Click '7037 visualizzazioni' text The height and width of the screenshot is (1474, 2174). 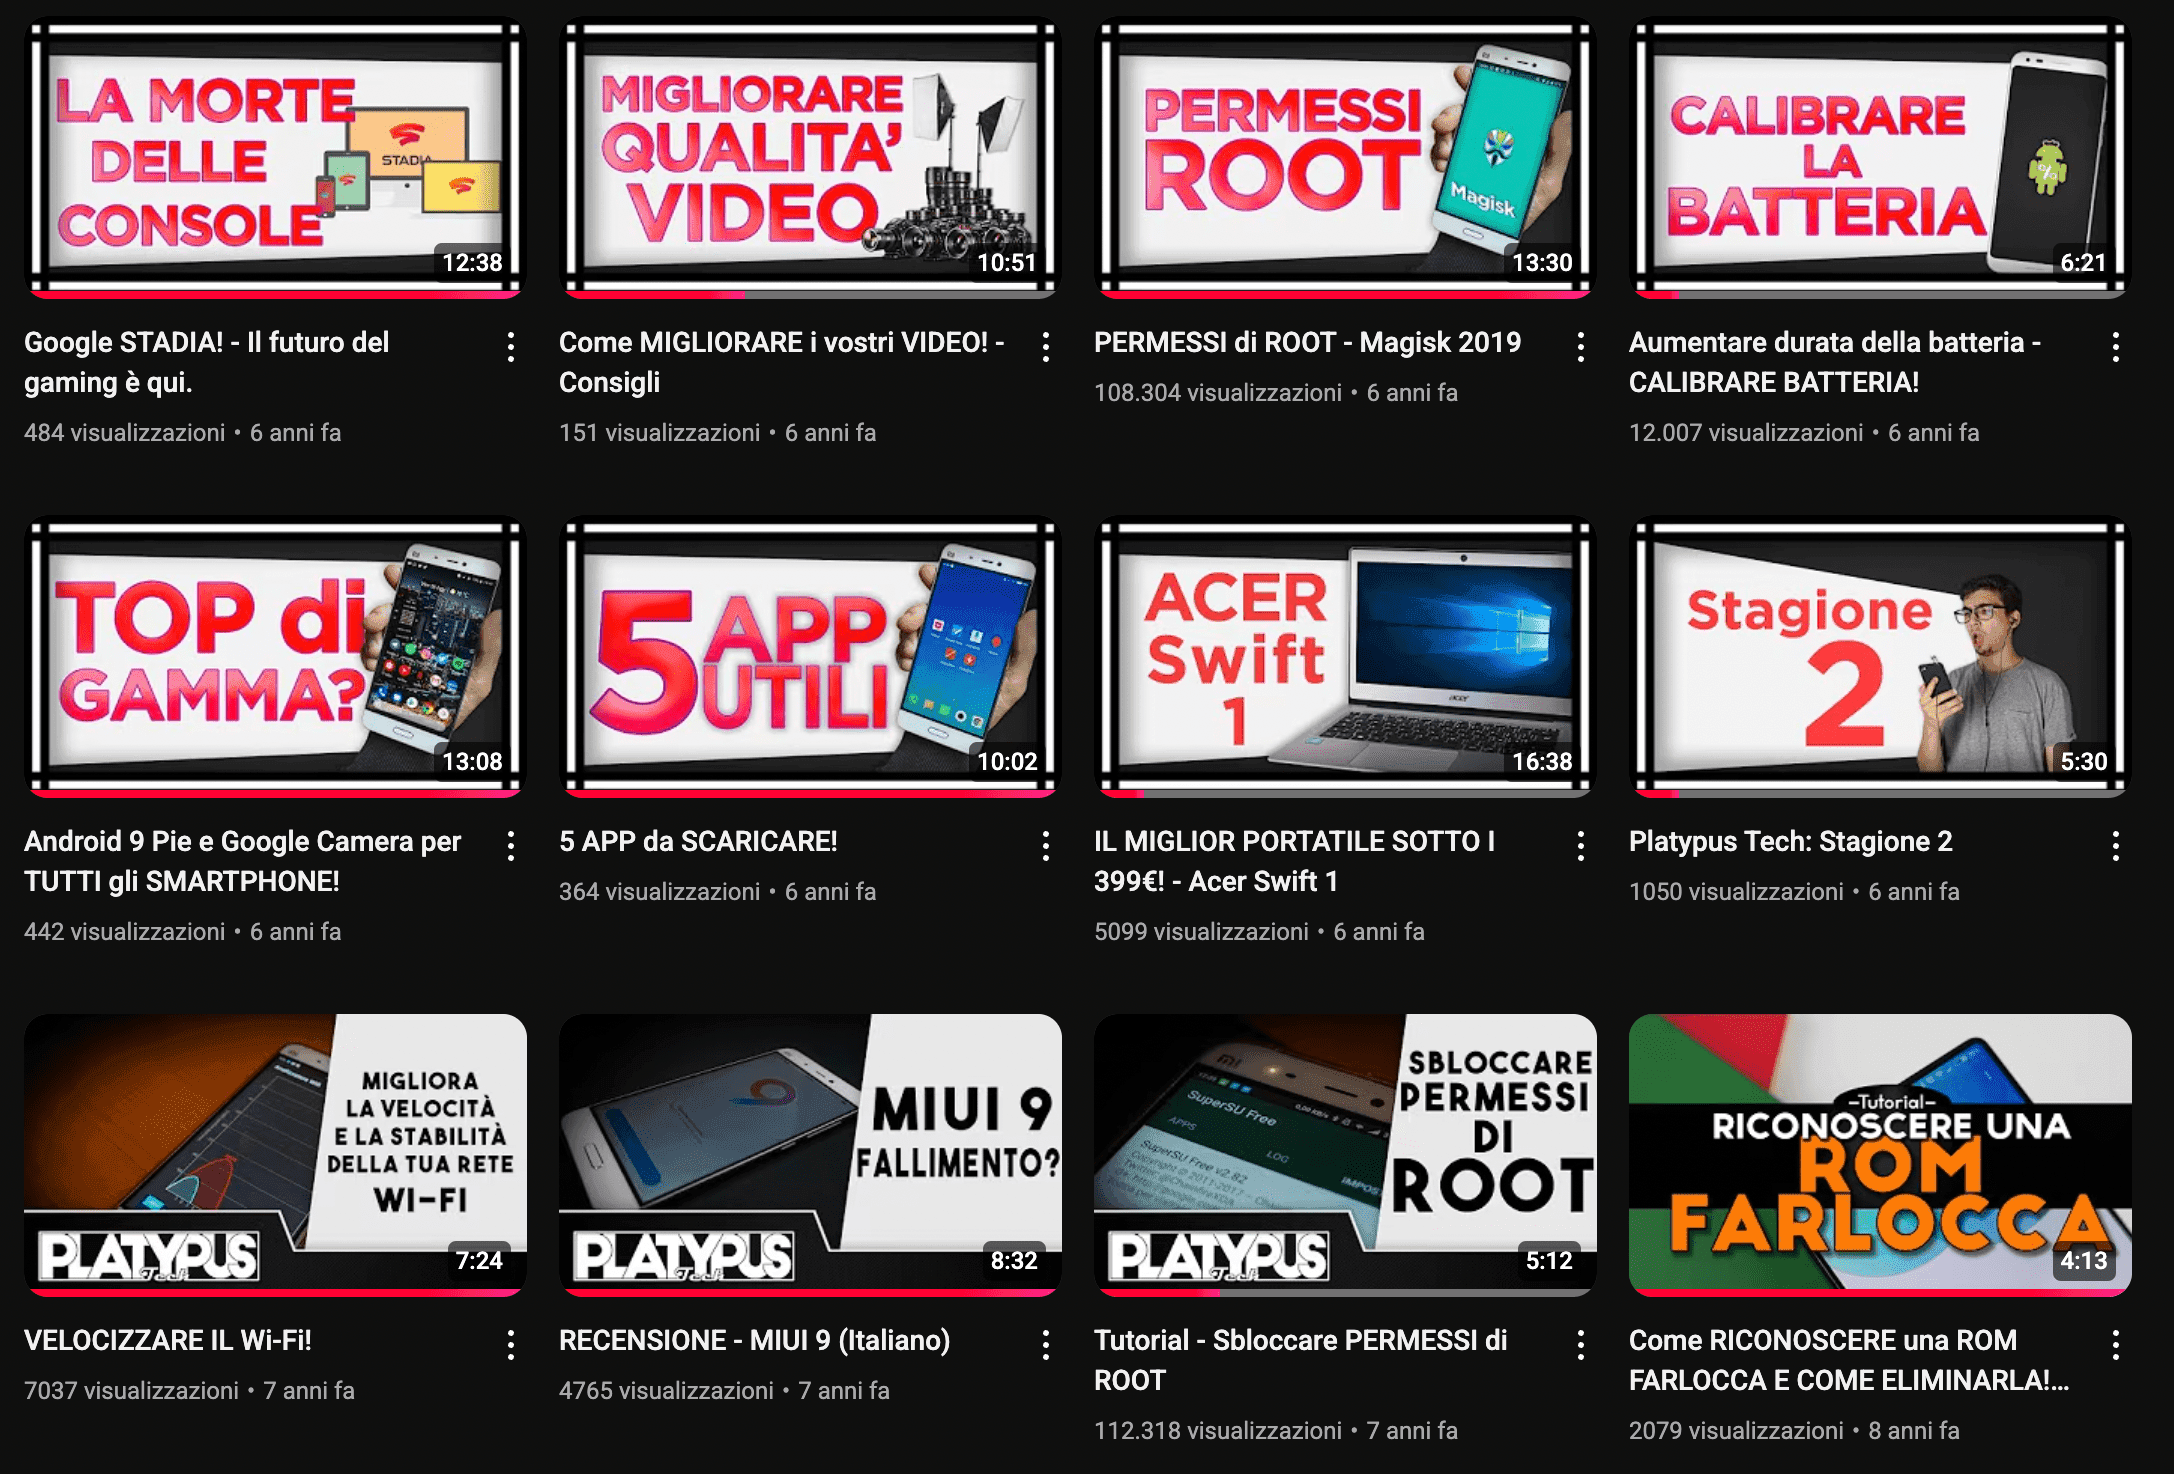click(x=131, y=1391)
